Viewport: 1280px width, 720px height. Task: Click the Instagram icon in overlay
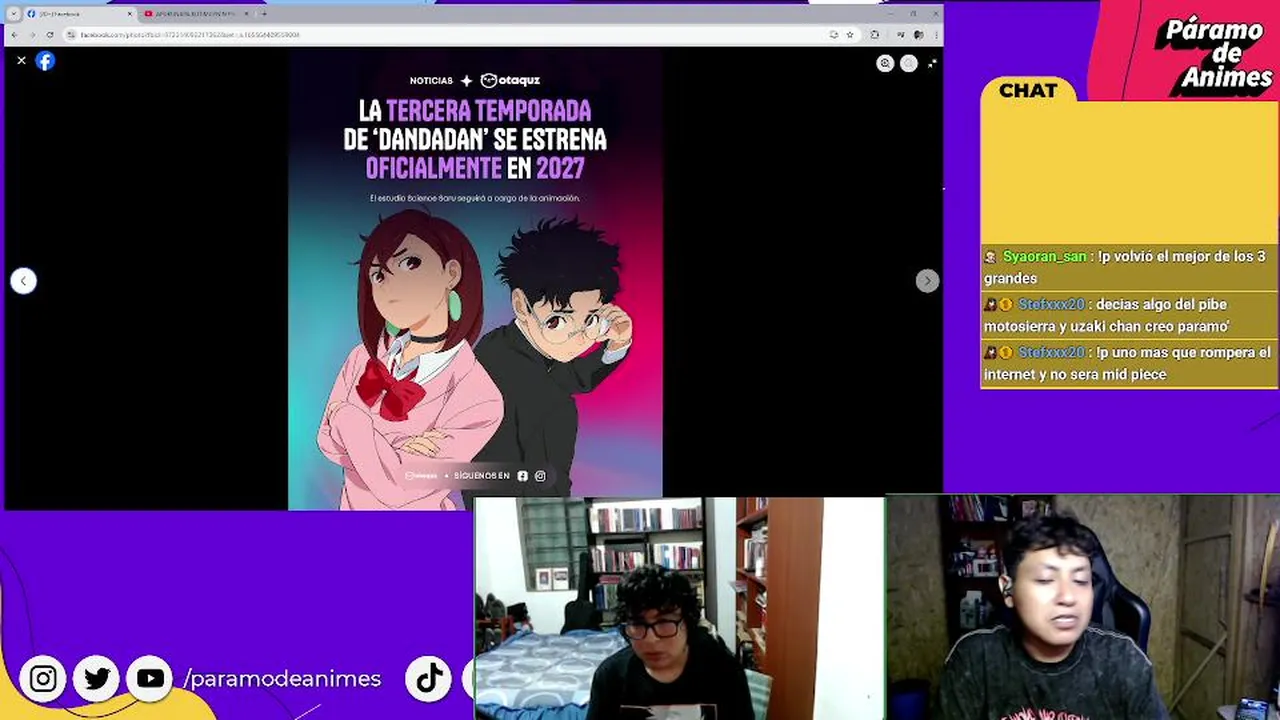point(43,679)
